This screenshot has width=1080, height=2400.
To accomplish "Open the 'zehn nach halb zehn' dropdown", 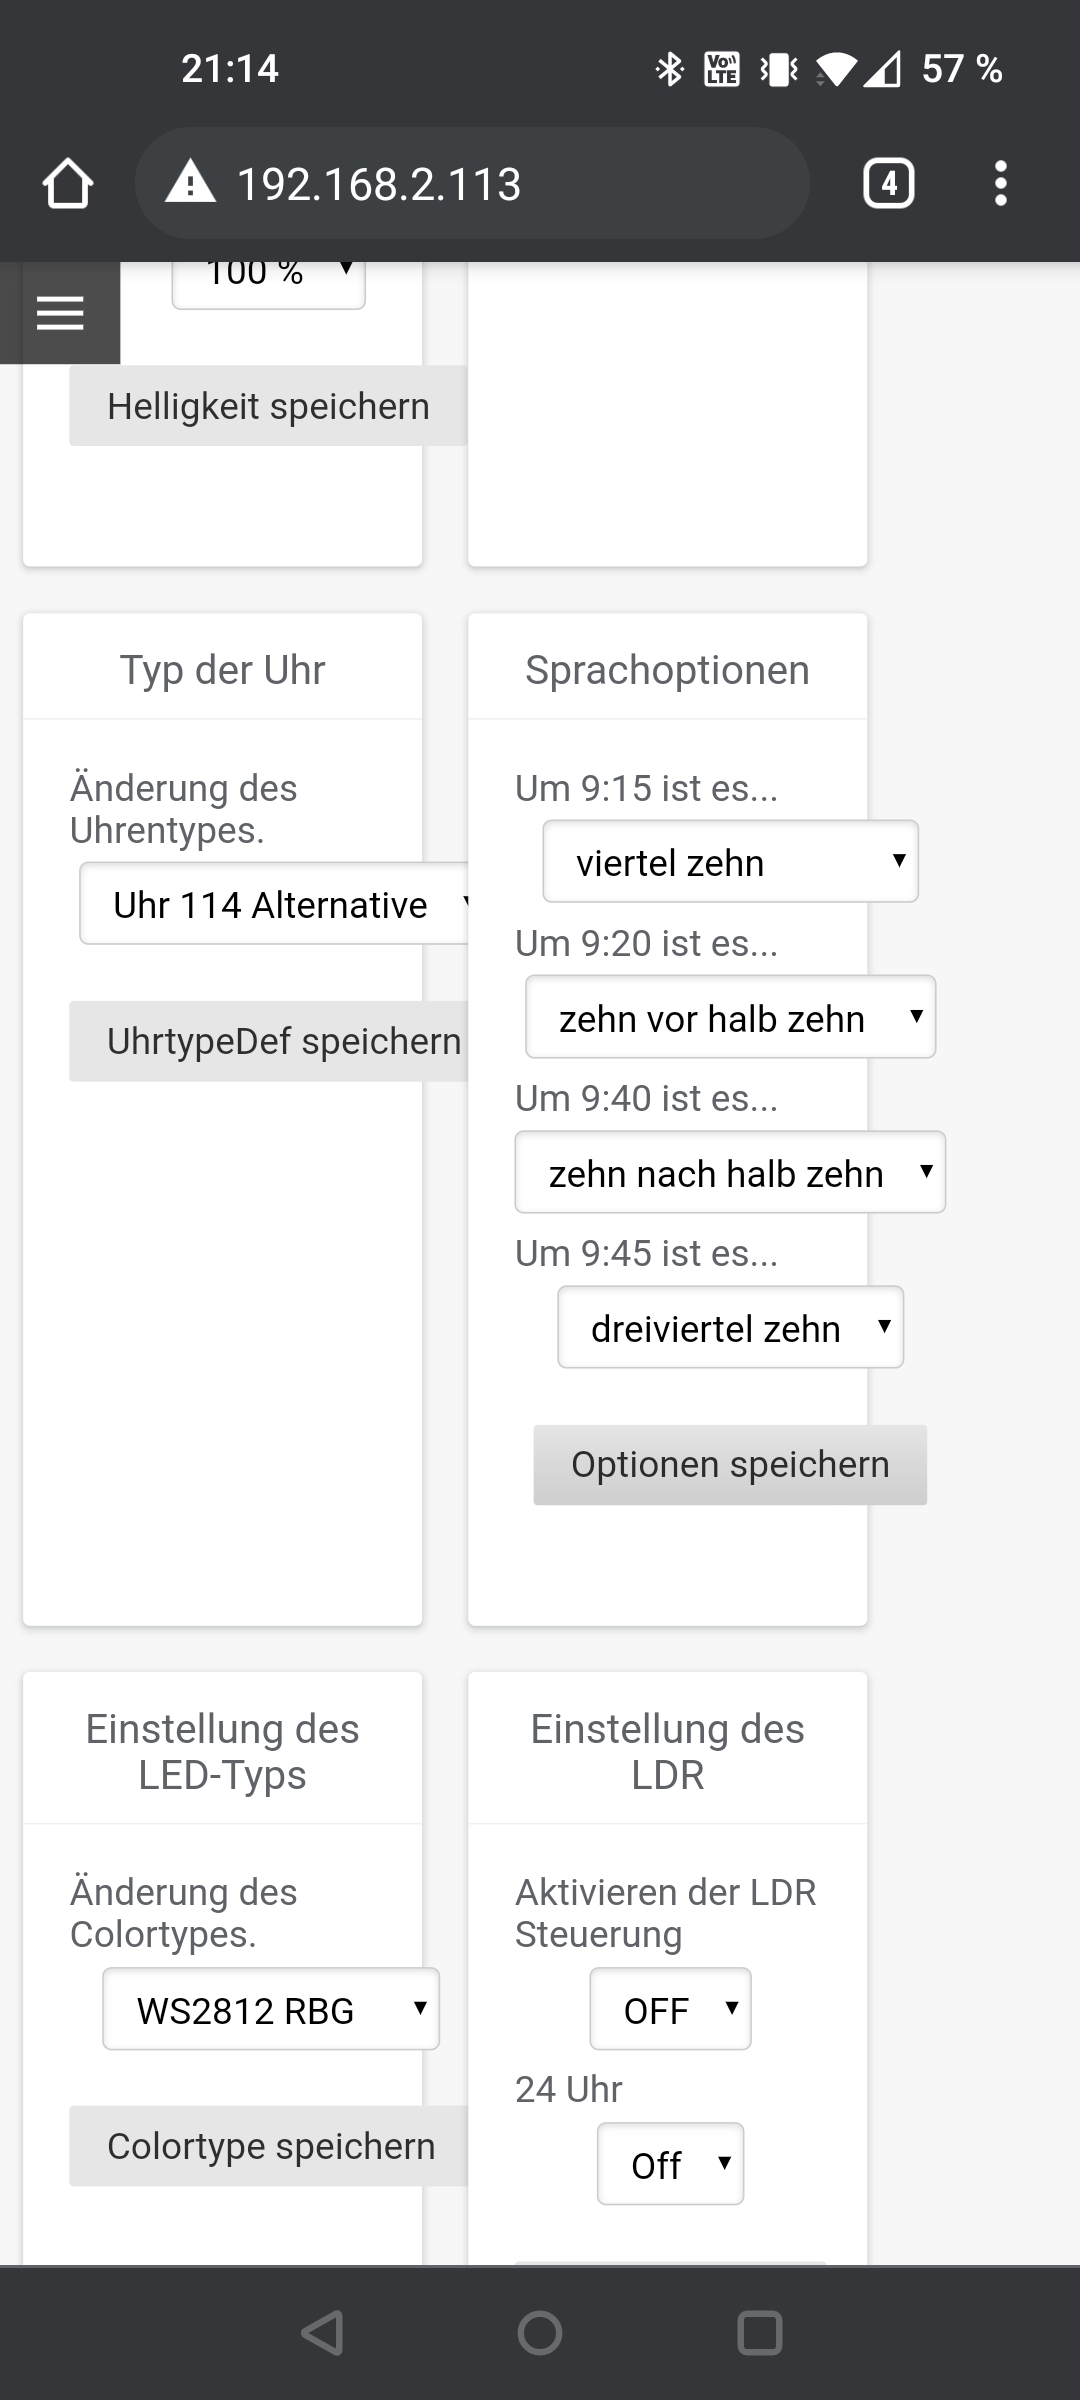I will coord(729,1172).
